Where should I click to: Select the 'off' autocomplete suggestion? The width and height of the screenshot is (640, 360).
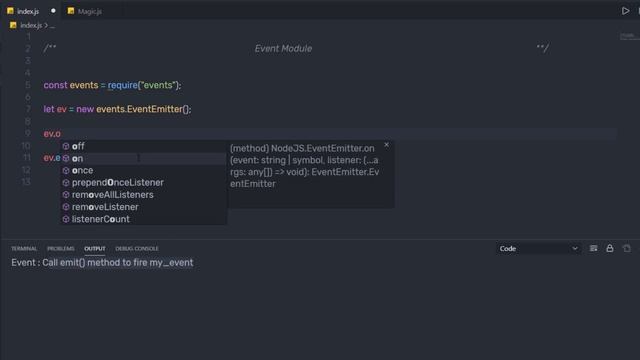point(143,146)
